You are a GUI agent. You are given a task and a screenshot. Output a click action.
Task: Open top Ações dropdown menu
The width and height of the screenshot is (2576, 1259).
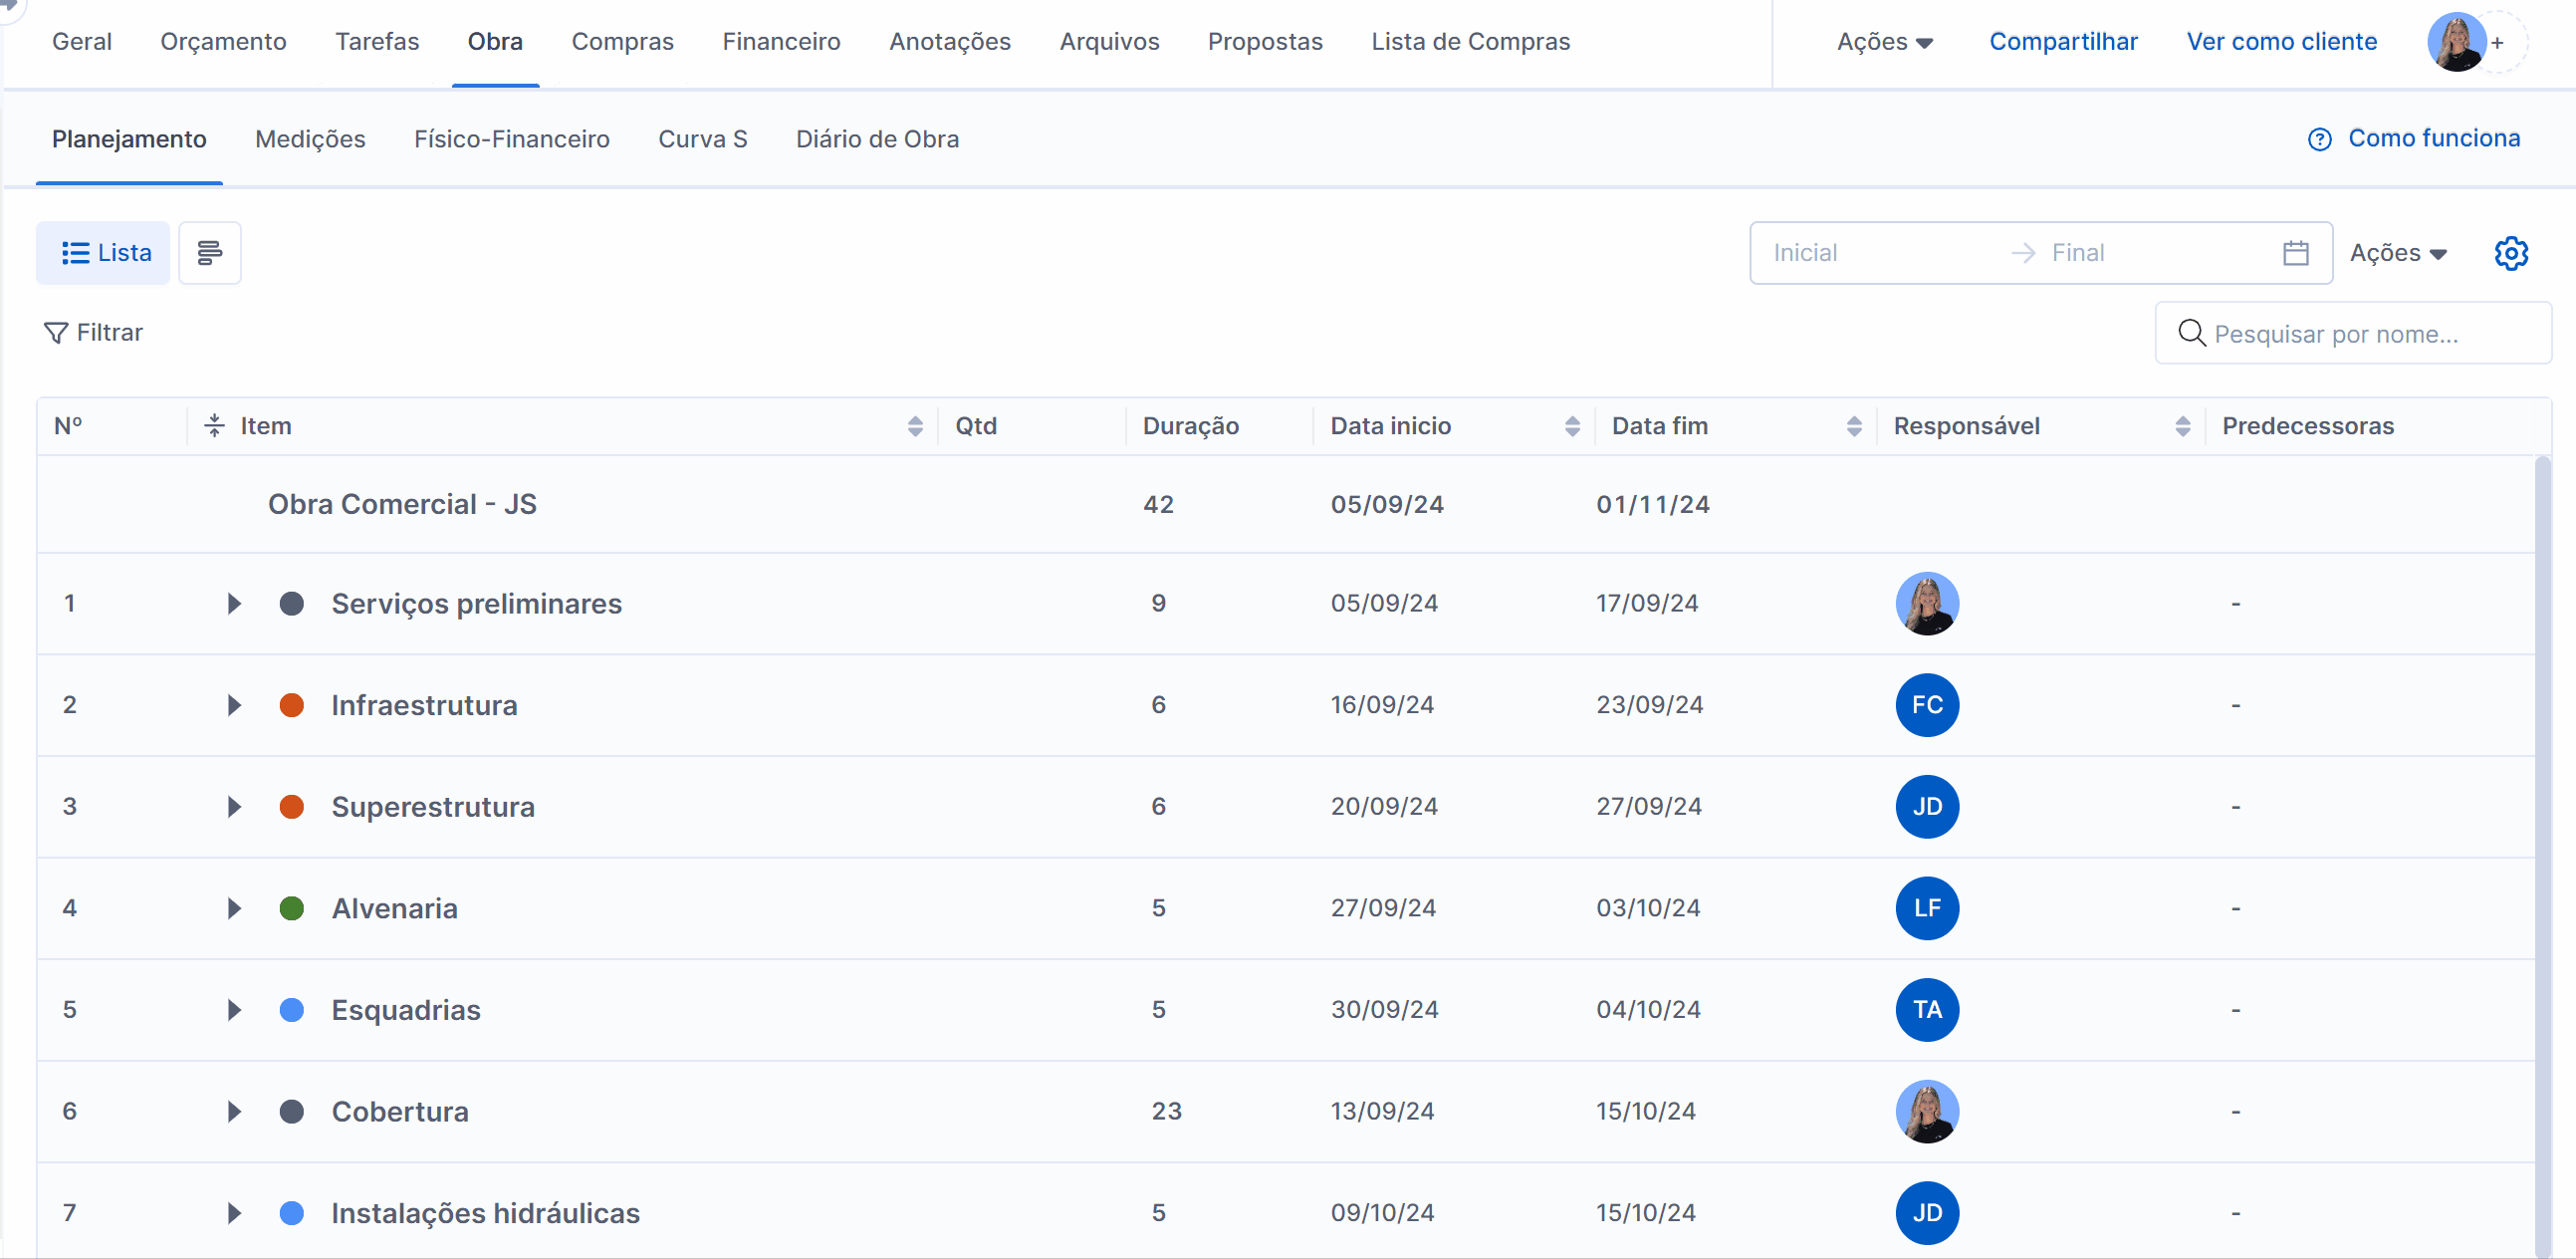click(x=1884, y=42)
